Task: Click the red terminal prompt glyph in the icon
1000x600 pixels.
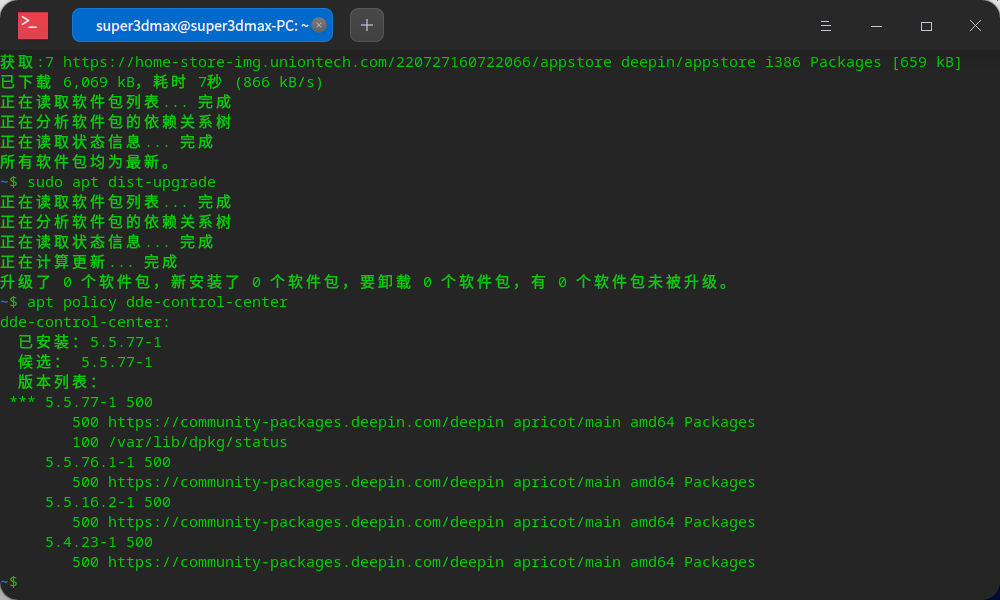Action: (x=28, y=24)
